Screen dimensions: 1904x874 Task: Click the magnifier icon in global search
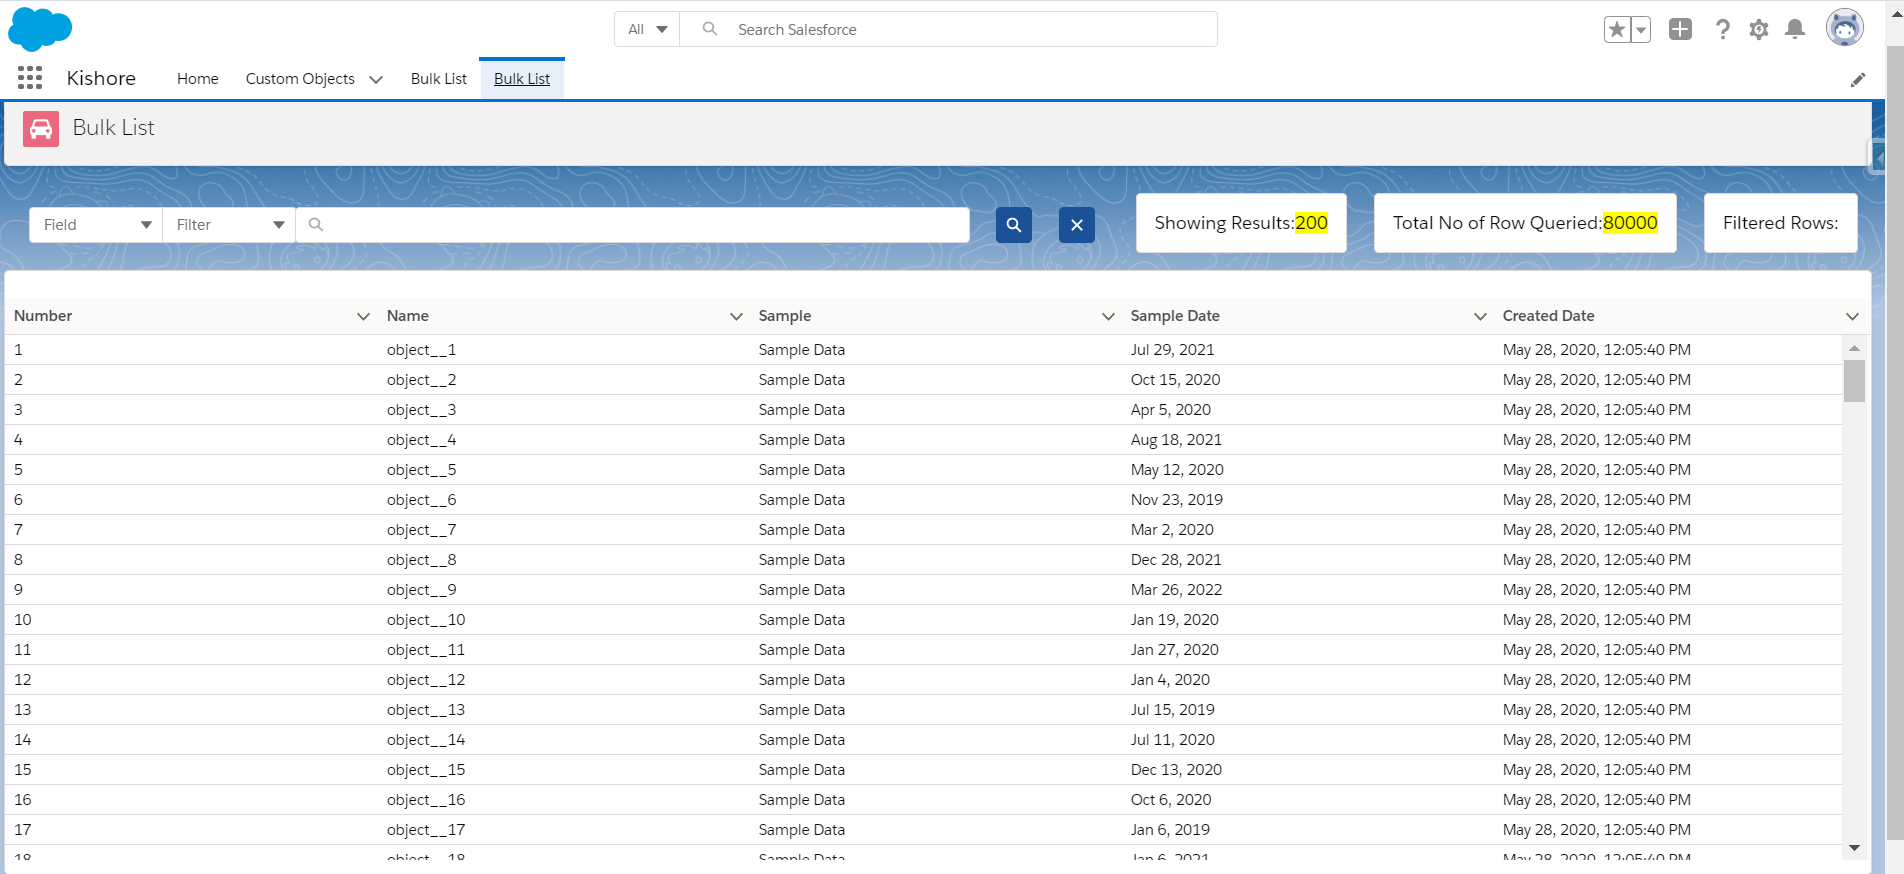pos(710,29)
